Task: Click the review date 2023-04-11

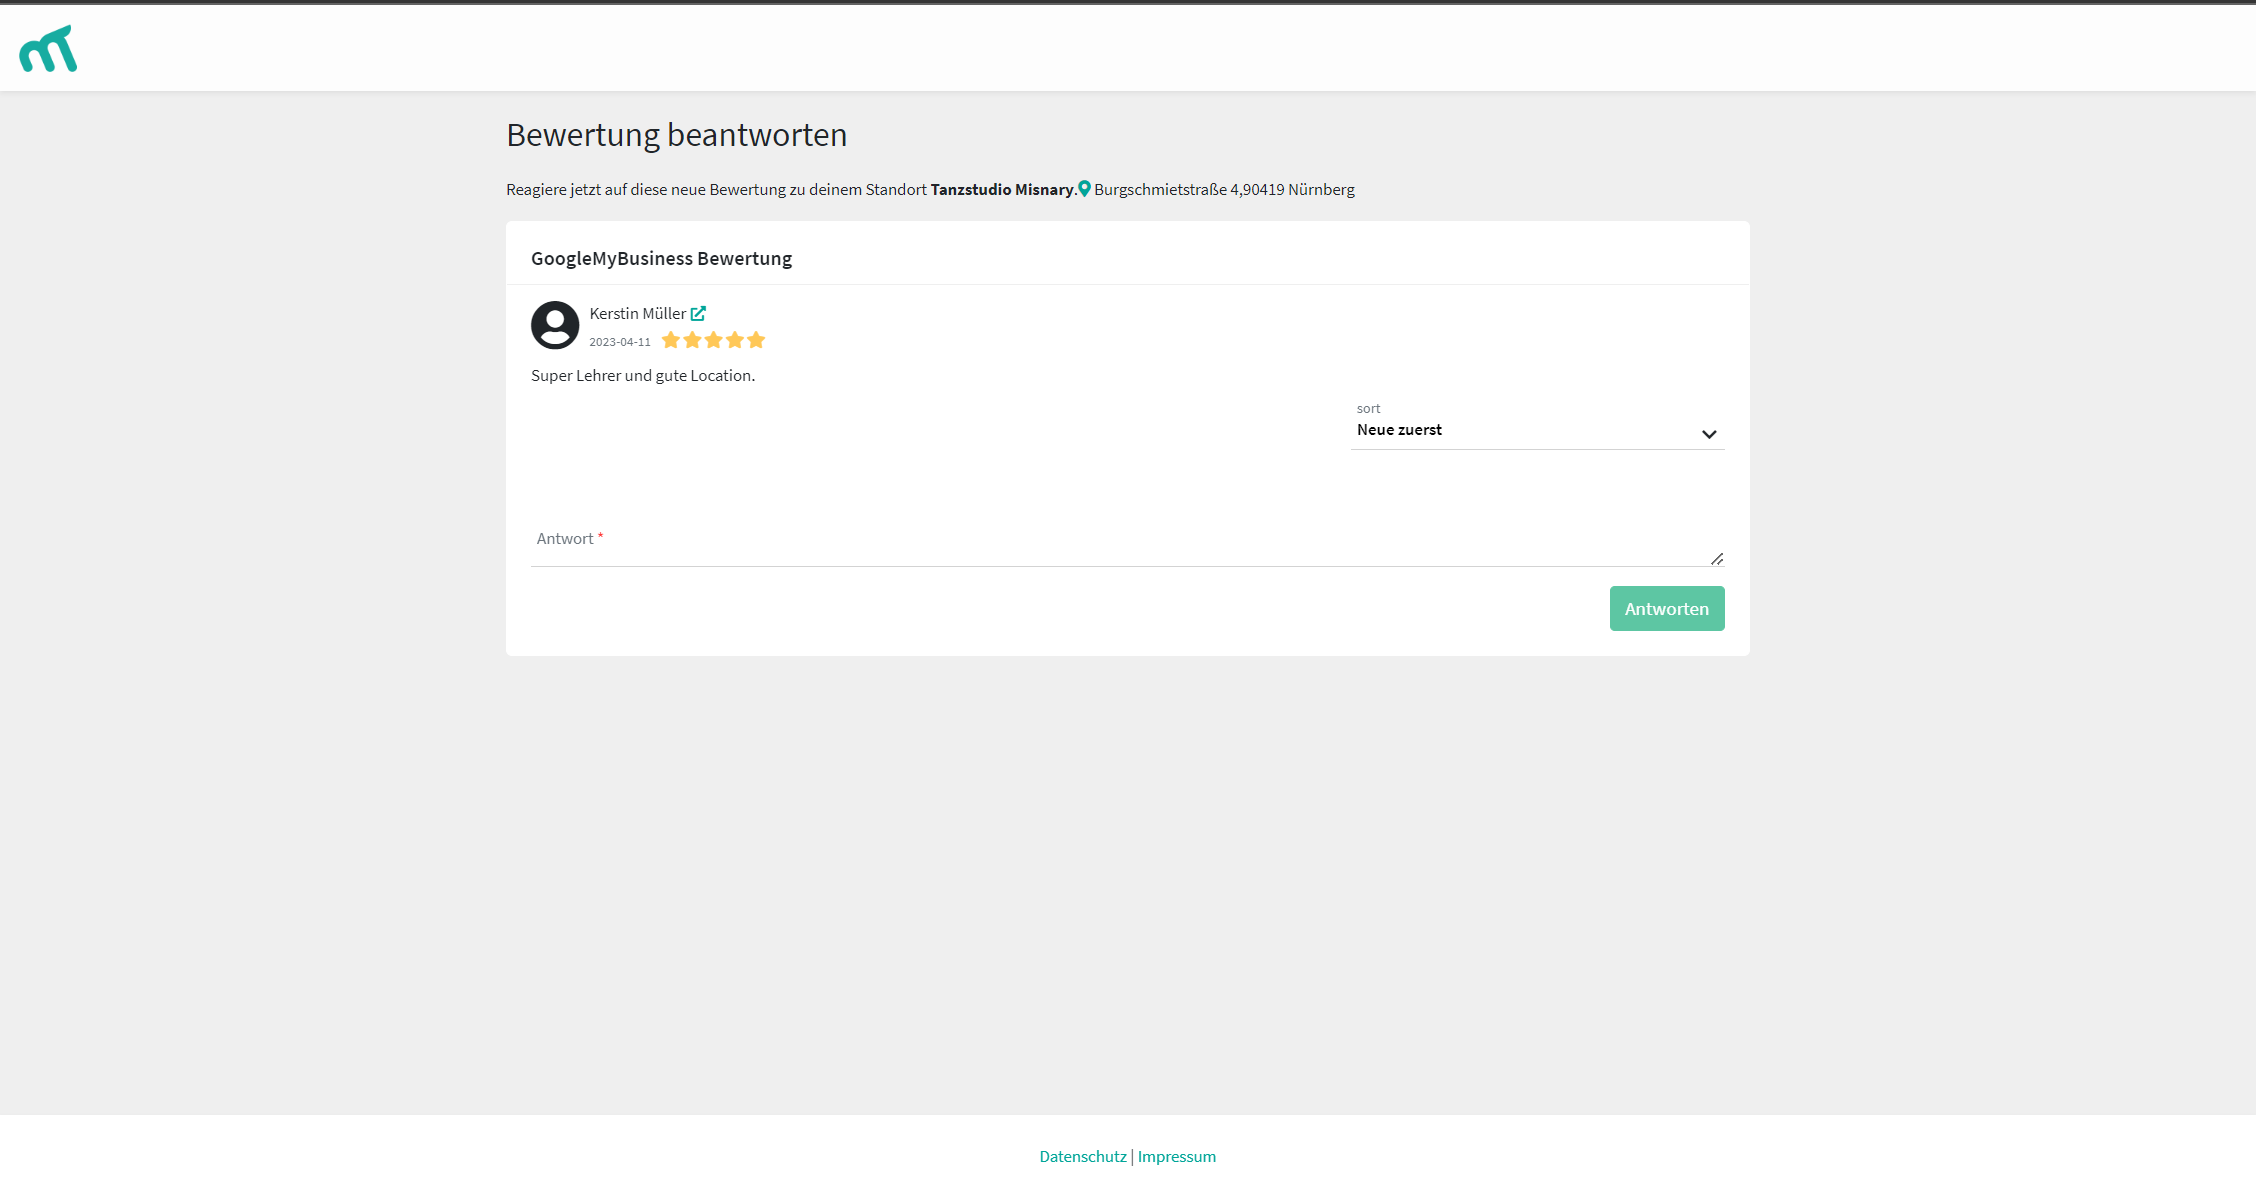Action: (x=619, y=342)
